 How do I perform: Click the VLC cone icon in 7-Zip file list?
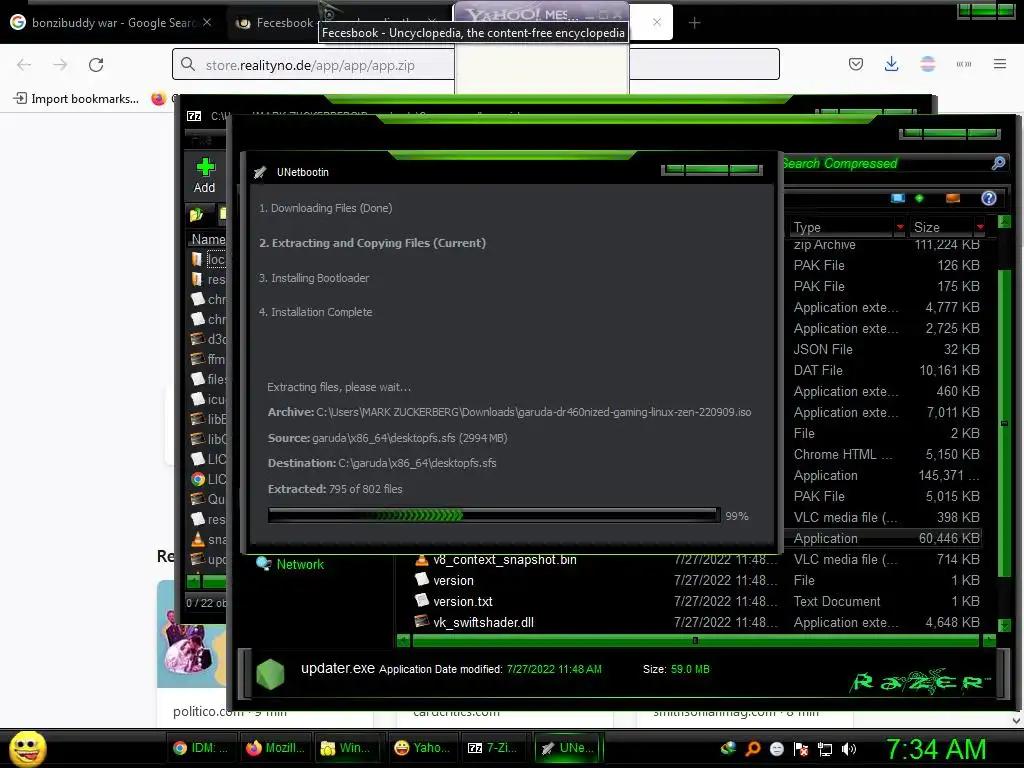click(198, 539)
